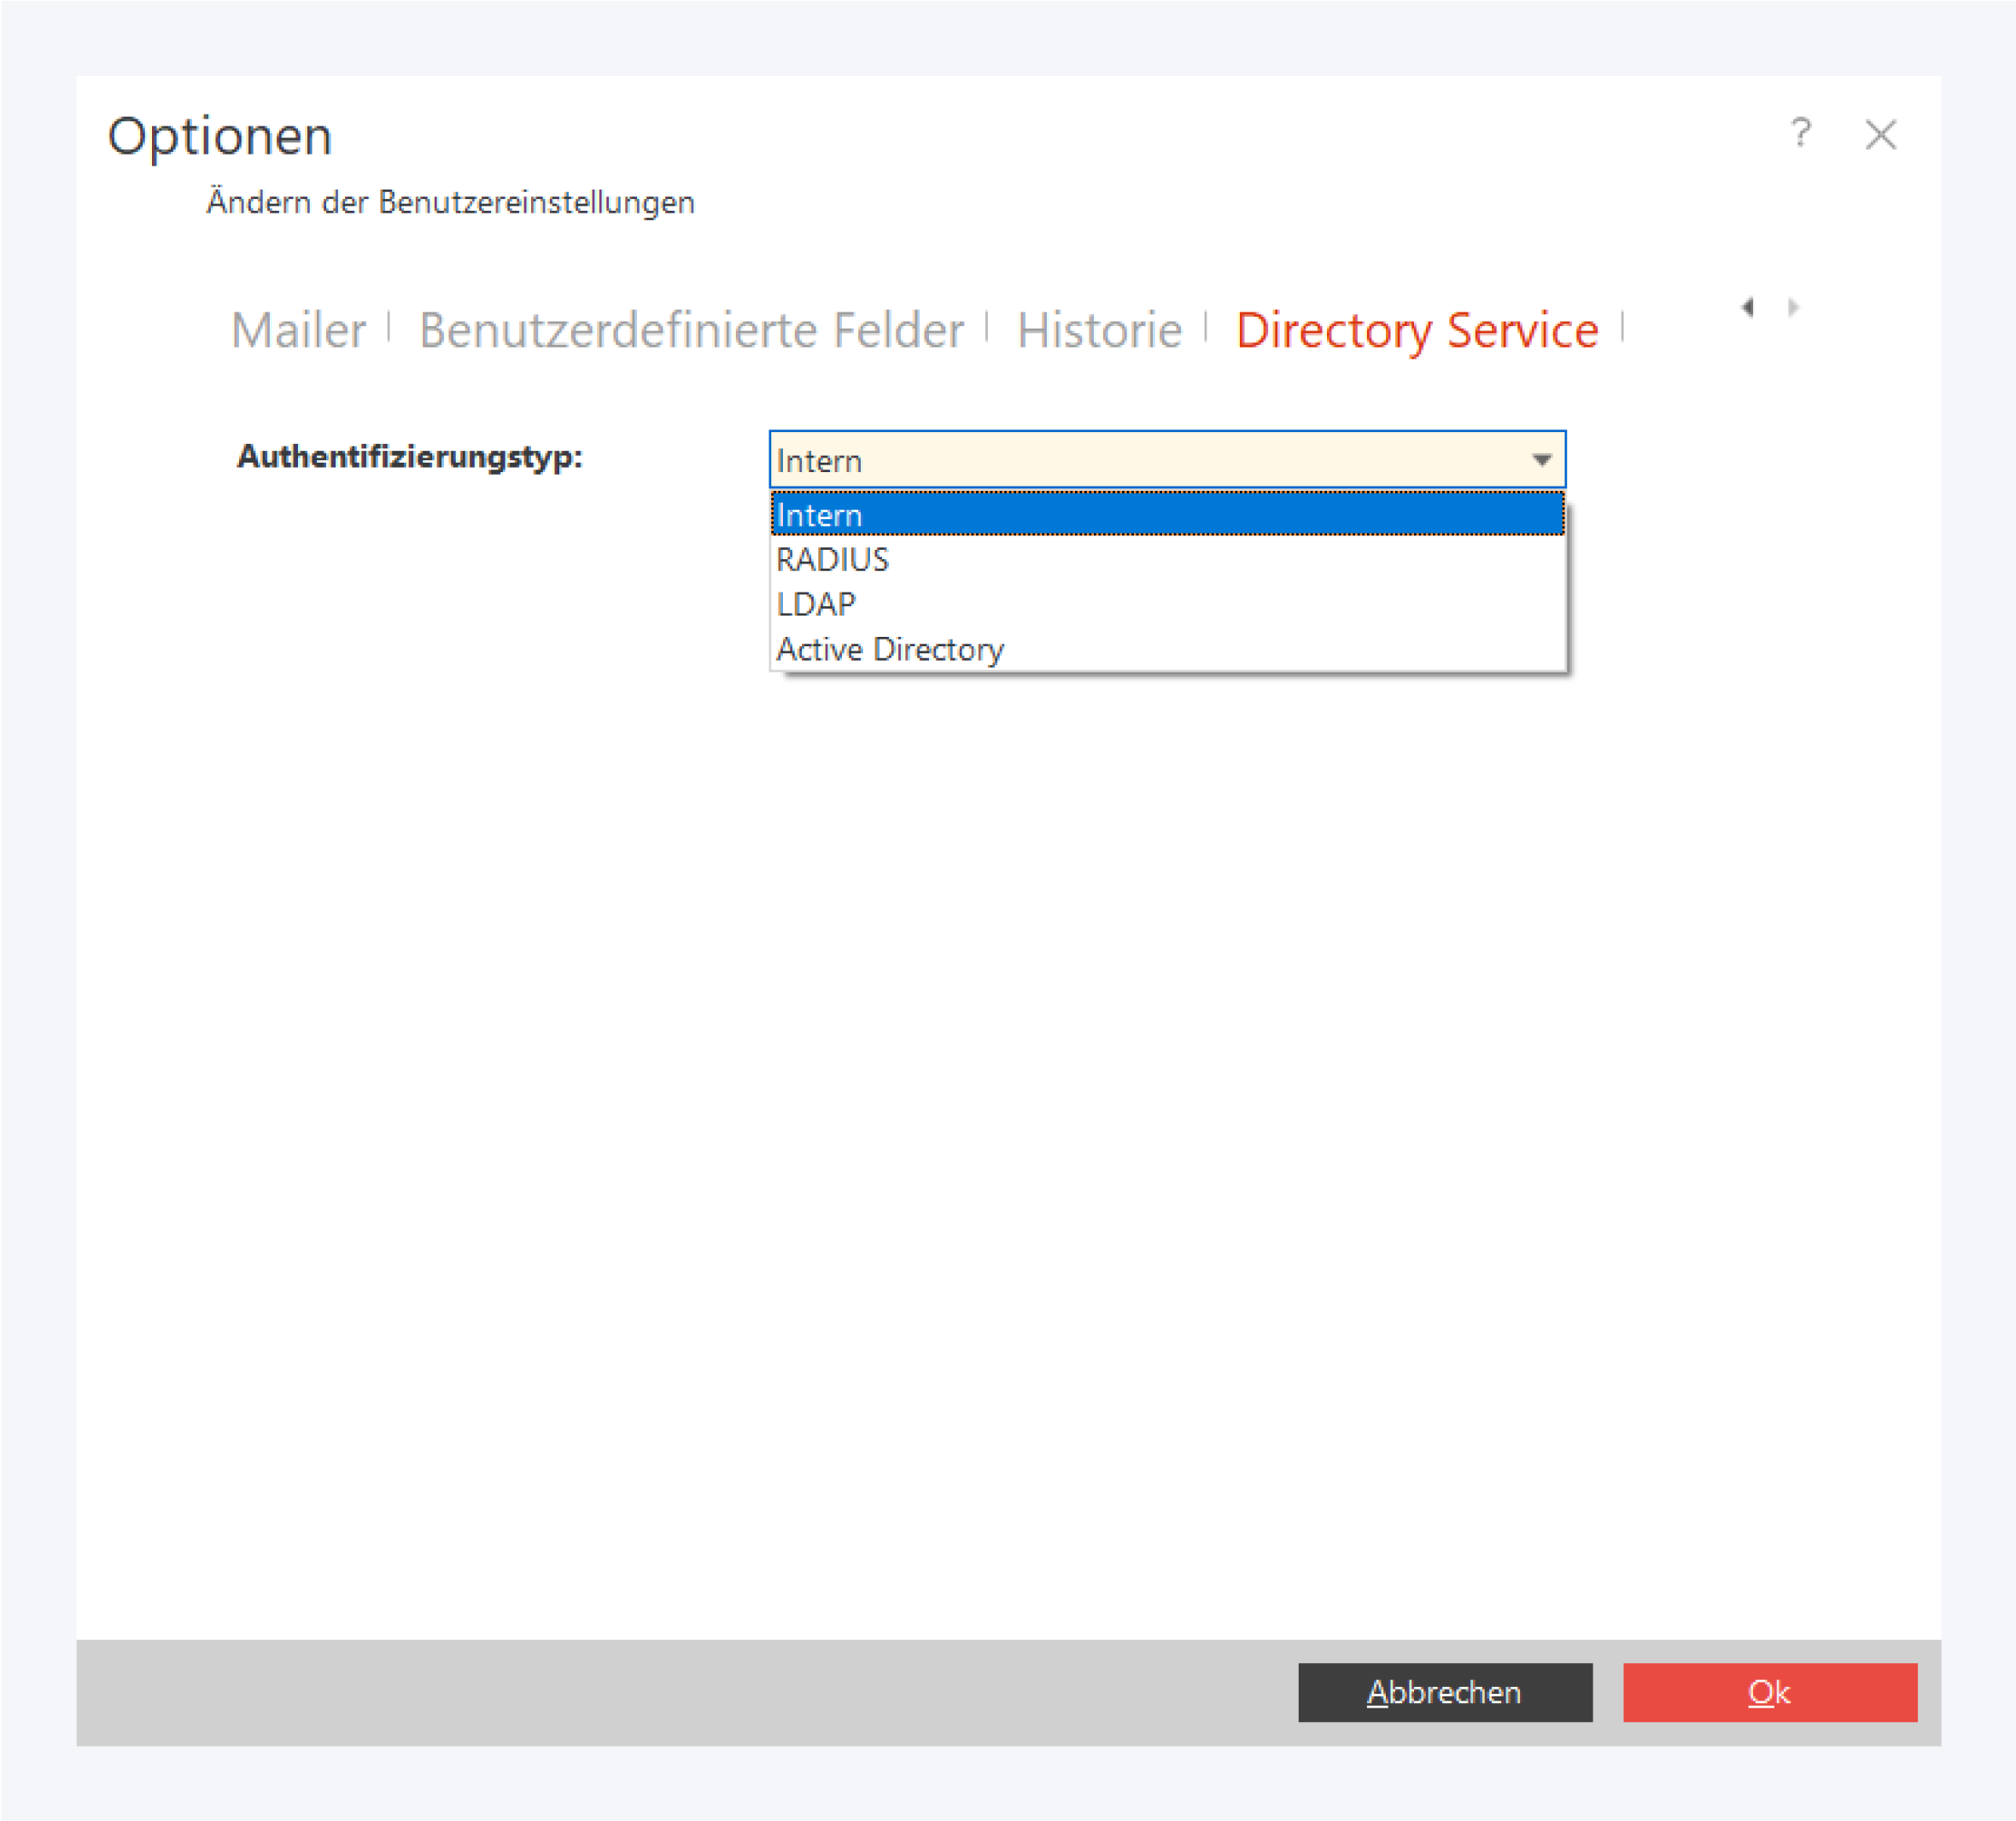Click the help question mark icon

tap(1800, 133)
